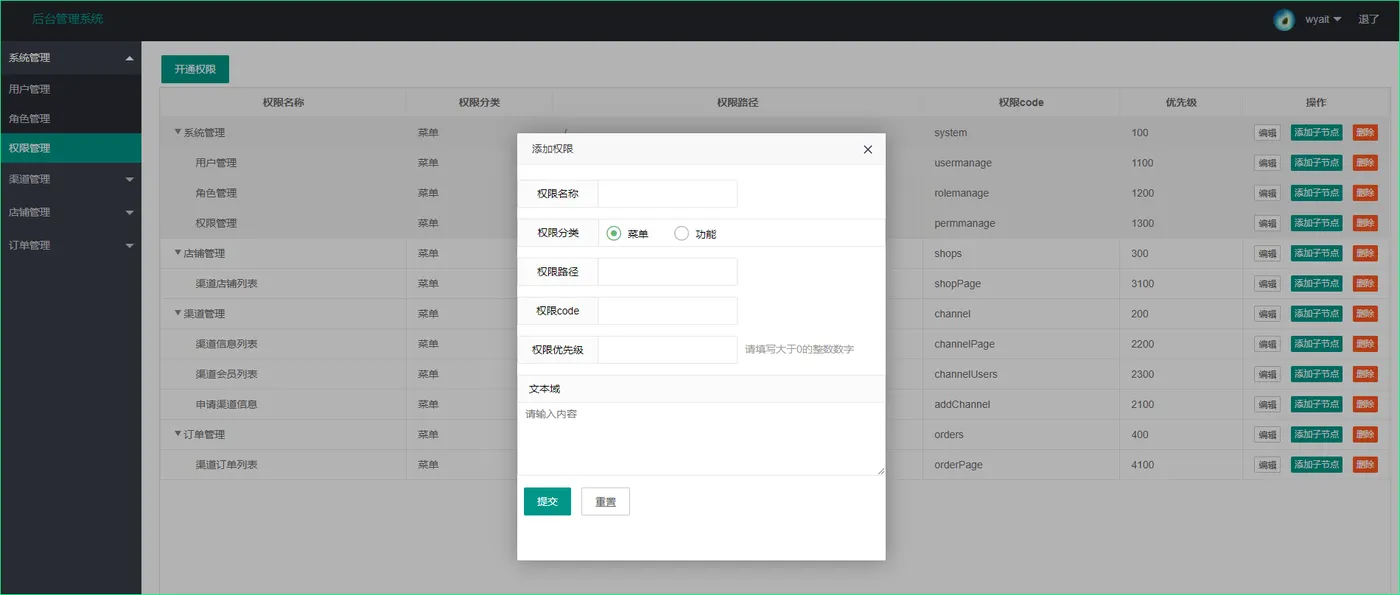
Task: Click the 请输入内容 text area
Action: (x=701, y=439)
